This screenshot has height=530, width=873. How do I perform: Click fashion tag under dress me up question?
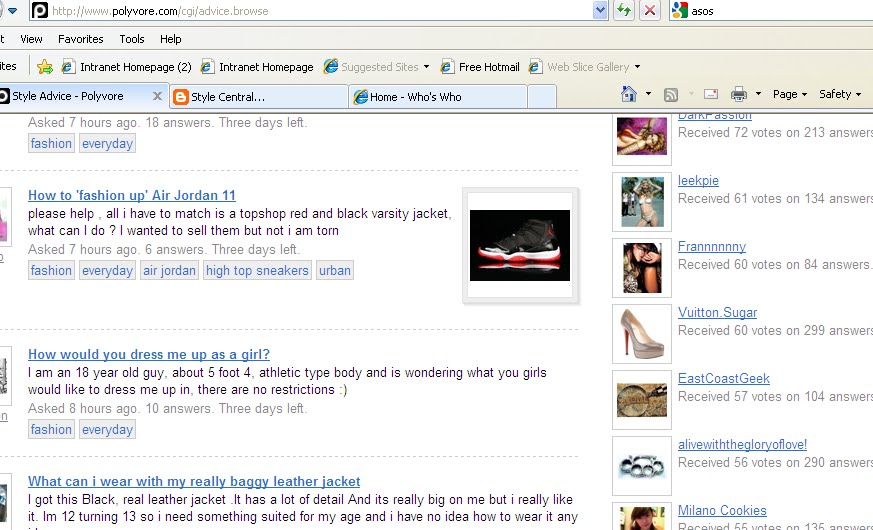51,430
